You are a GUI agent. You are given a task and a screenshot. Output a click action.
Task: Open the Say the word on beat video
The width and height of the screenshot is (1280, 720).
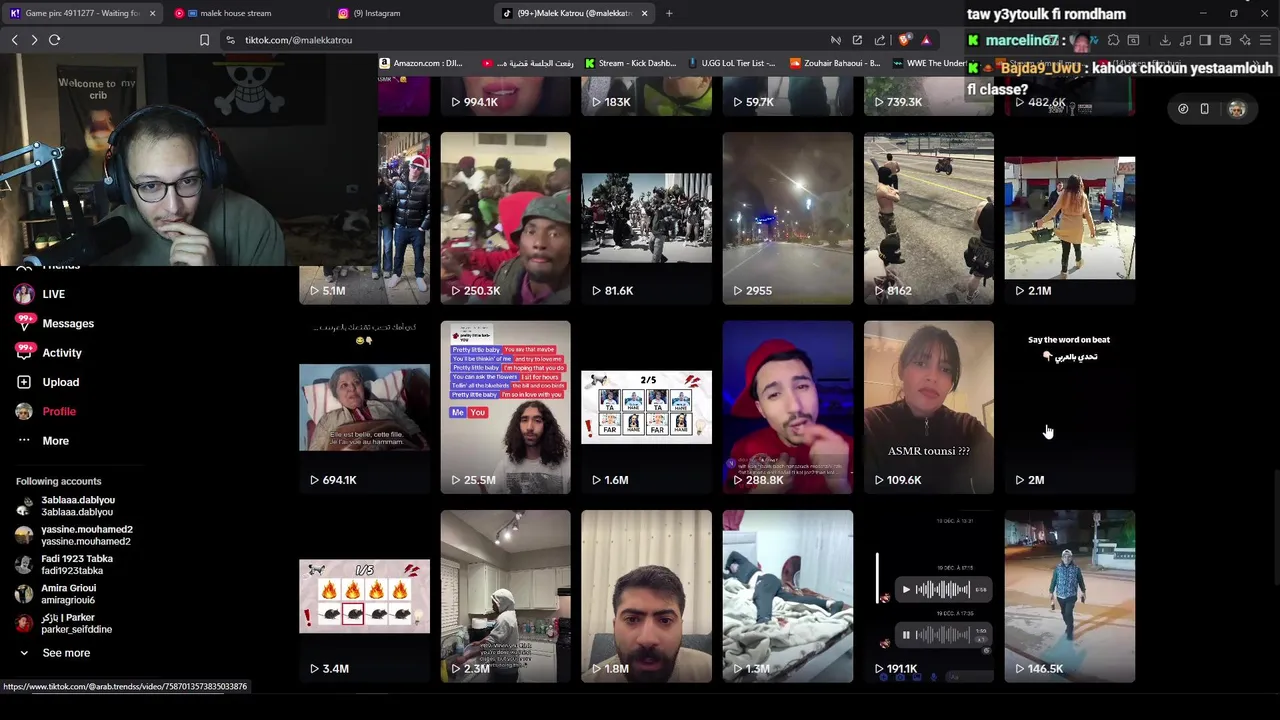pyautogui.click(x=1069, y=407)
